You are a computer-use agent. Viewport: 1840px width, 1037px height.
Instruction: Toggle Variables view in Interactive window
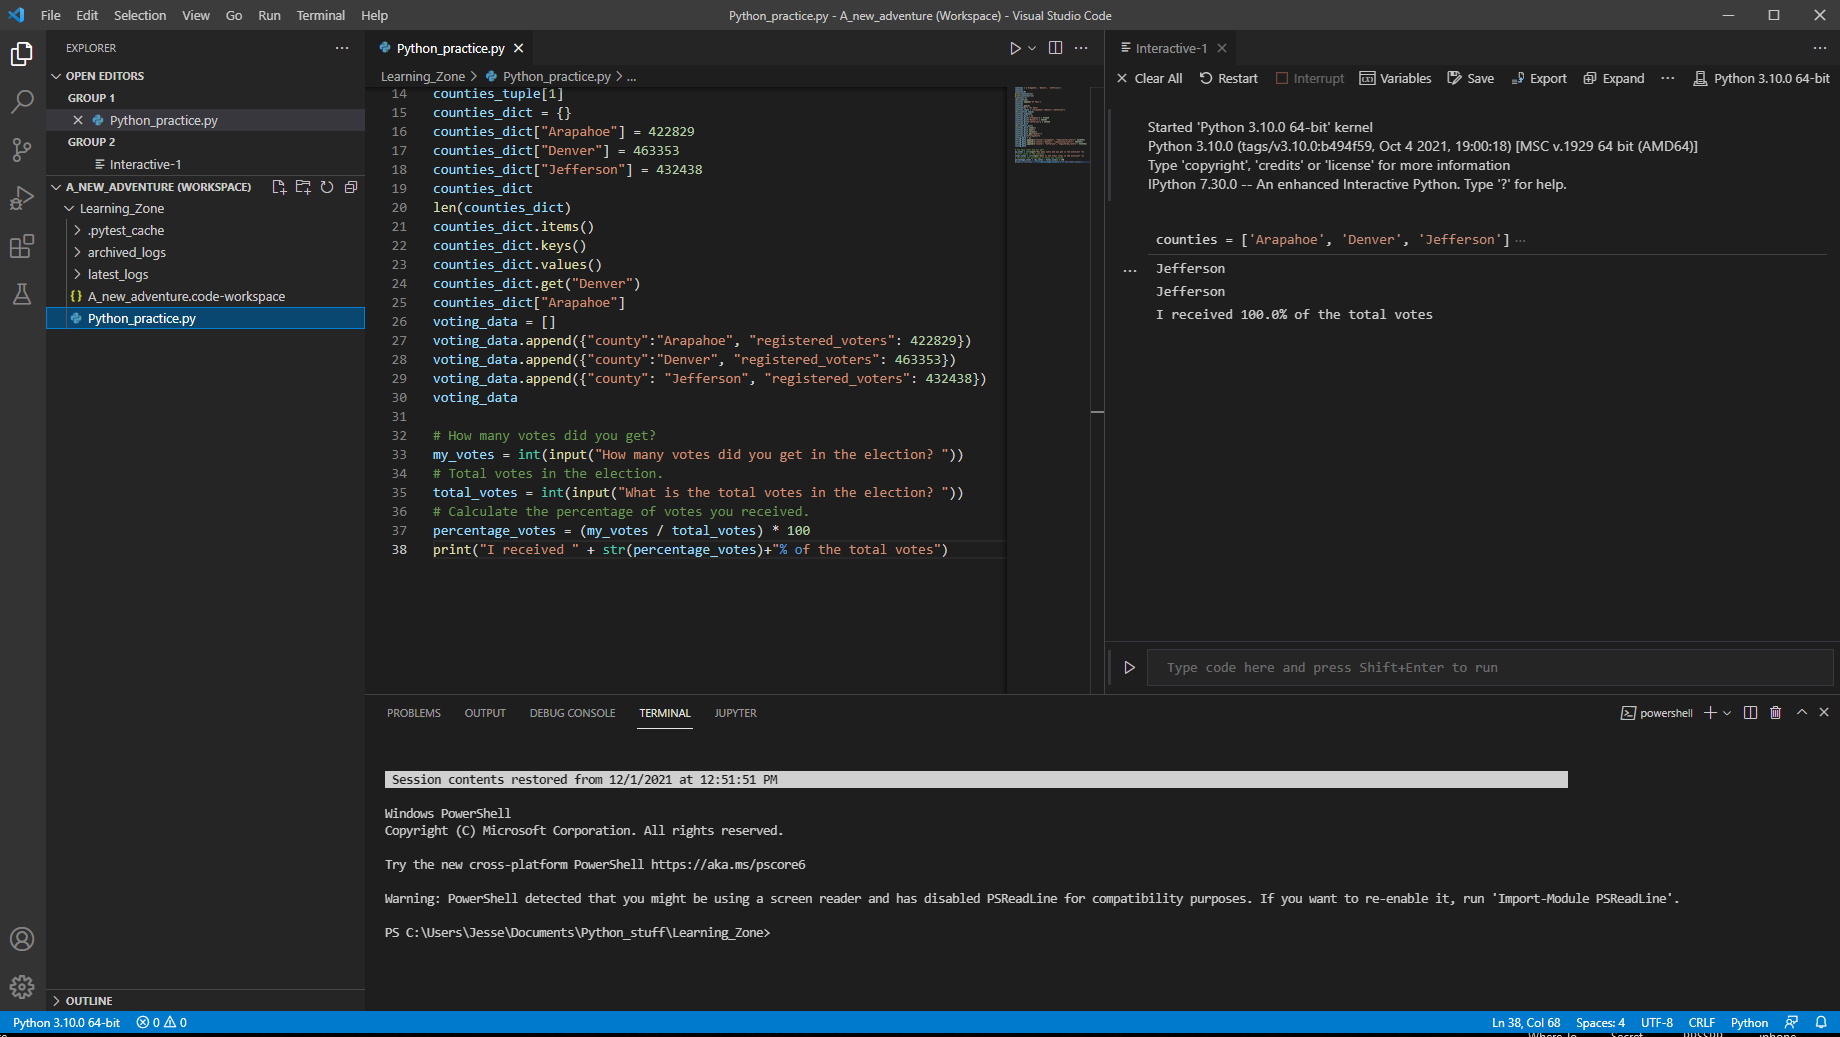pos(1395,78)
